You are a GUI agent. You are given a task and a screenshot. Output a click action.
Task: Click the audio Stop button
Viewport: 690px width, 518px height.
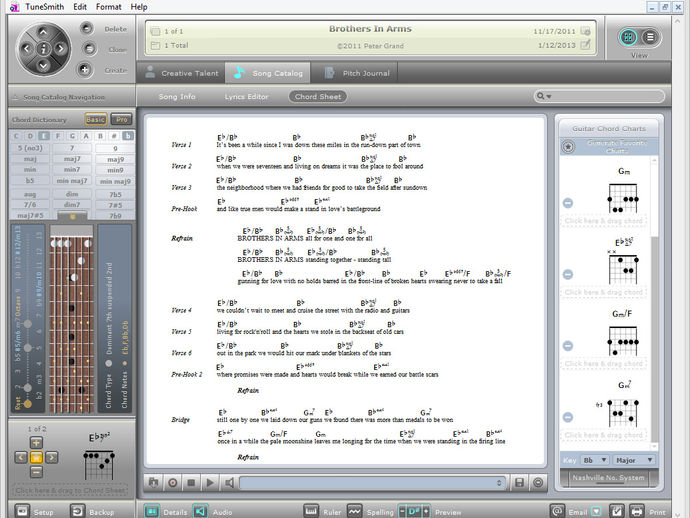pyautogui.click(x=191, y=483)
